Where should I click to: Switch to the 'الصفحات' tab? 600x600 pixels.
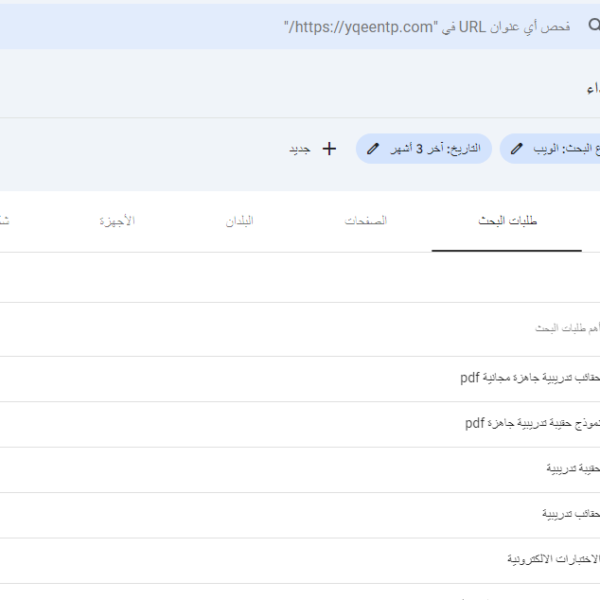pos(365,221)
